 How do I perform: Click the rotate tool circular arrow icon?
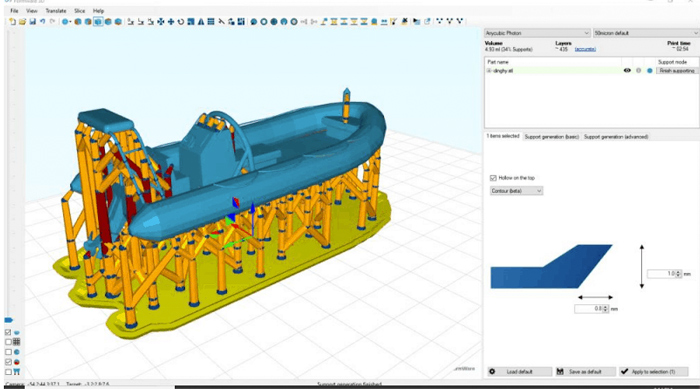pos(181,21)
